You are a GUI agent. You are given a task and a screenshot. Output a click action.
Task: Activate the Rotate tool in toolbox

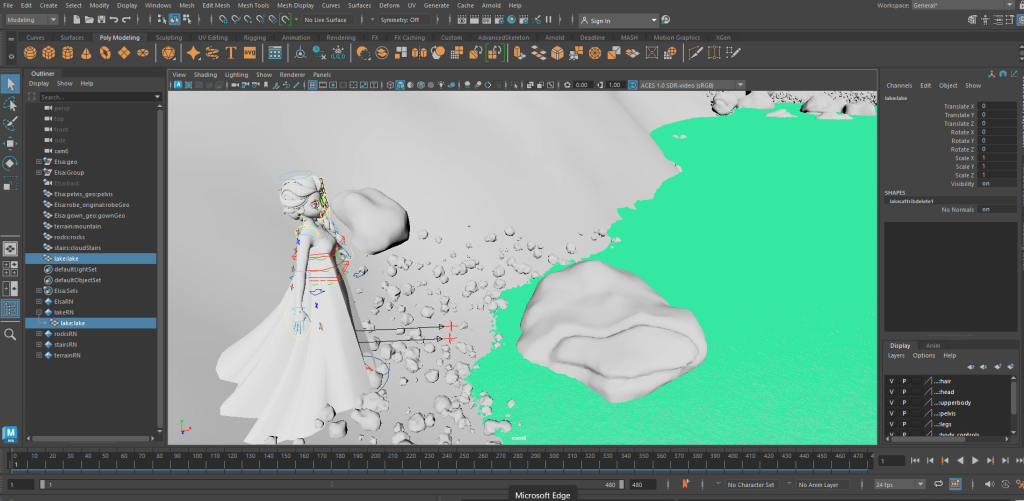(10, 163)
